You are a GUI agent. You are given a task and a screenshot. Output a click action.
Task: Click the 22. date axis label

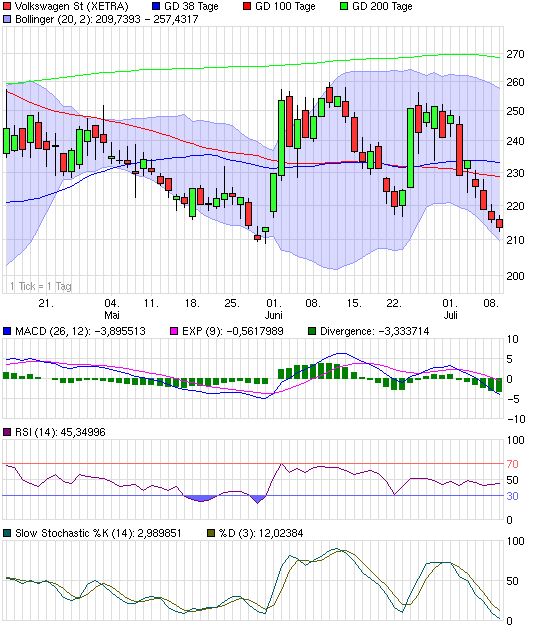pos(393,303)
